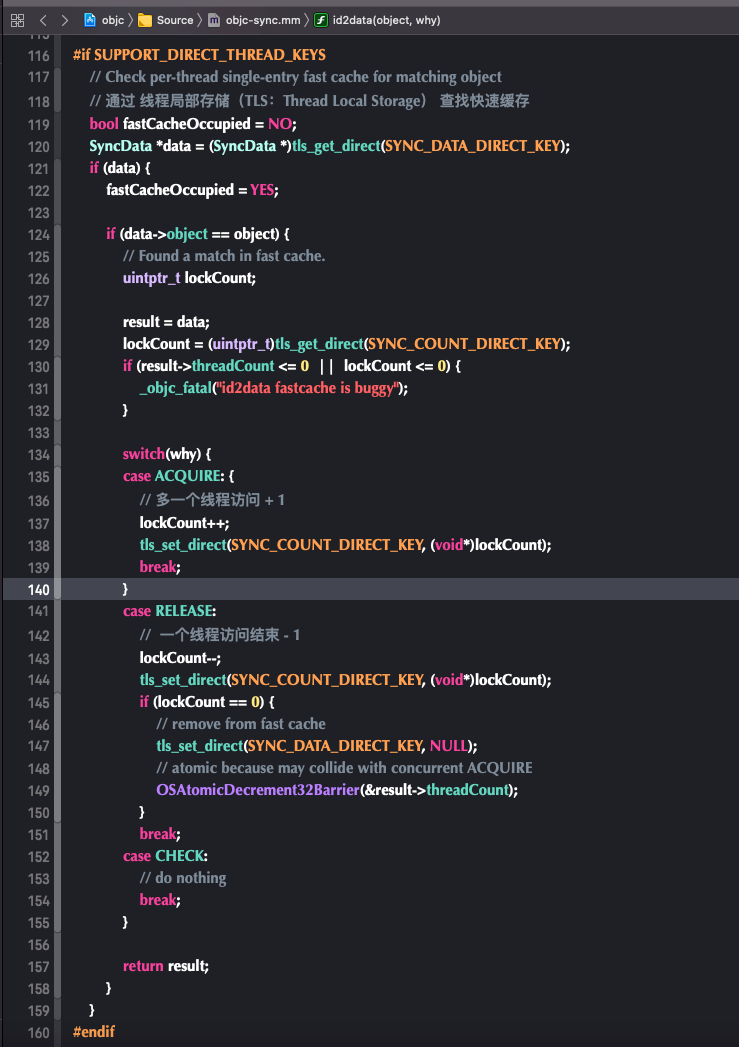Click the Source folder icon in jump bar
The width and height of the screenshot is (739, 1047).
coord(145,20)
